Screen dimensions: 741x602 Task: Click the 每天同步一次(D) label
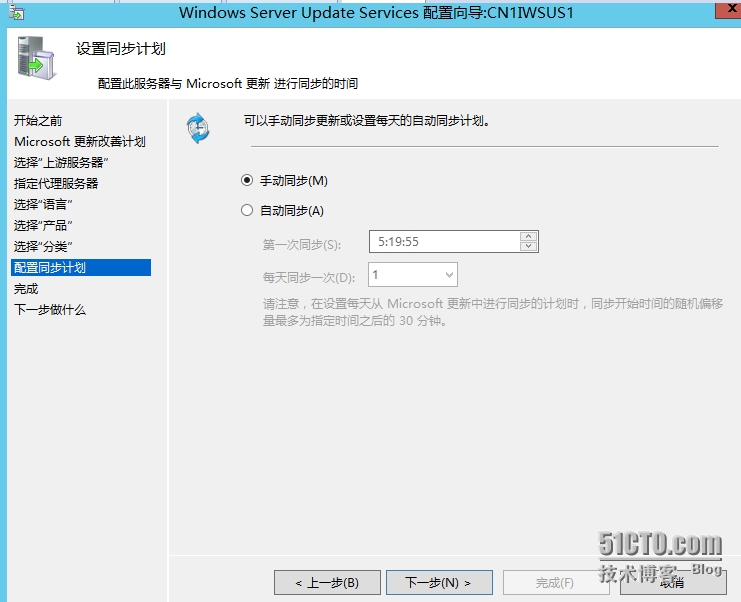click(309, 277)
